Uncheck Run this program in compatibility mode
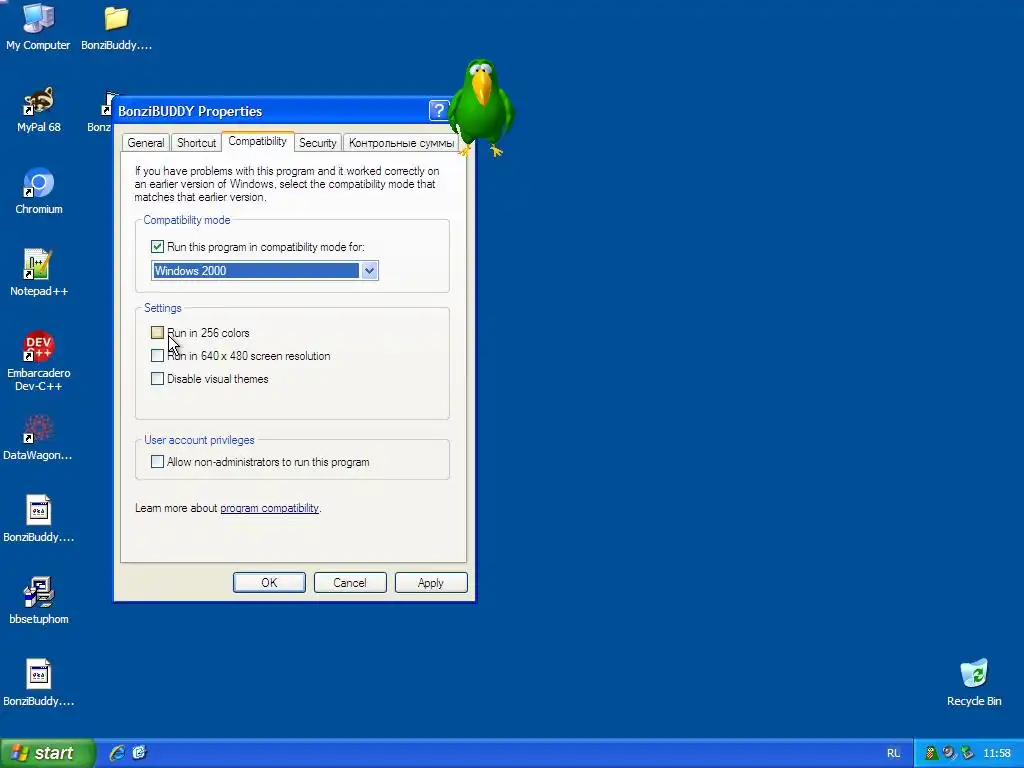1024x768 pixels. (157, 247)
